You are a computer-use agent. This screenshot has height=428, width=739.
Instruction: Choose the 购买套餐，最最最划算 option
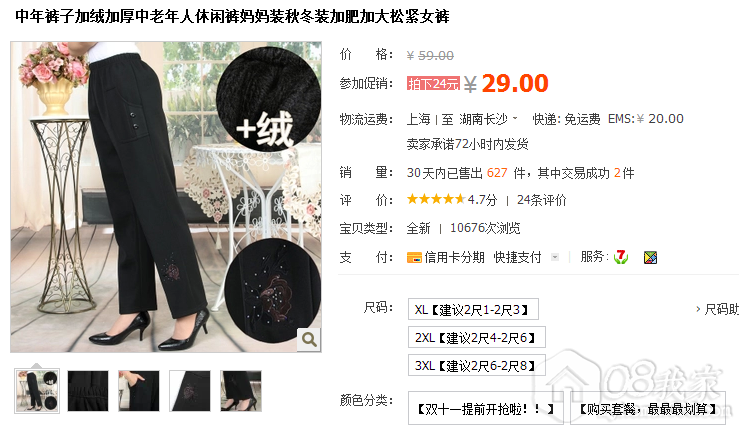648,409
